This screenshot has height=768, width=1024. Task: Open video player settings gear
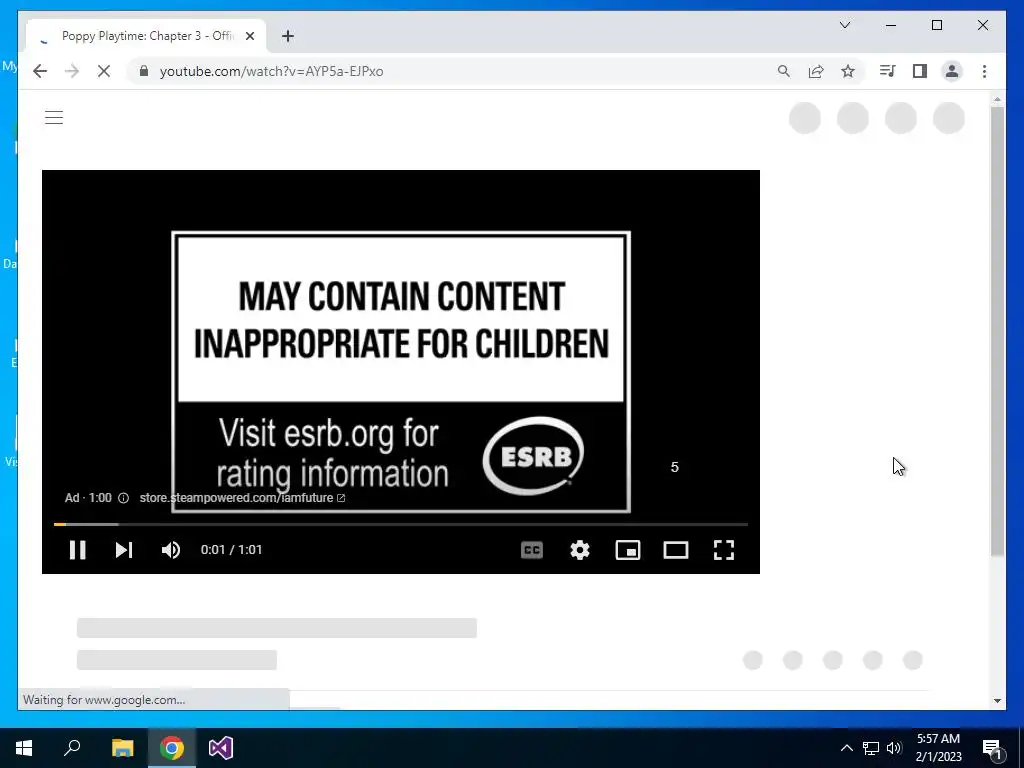click(x=580, y=550)
